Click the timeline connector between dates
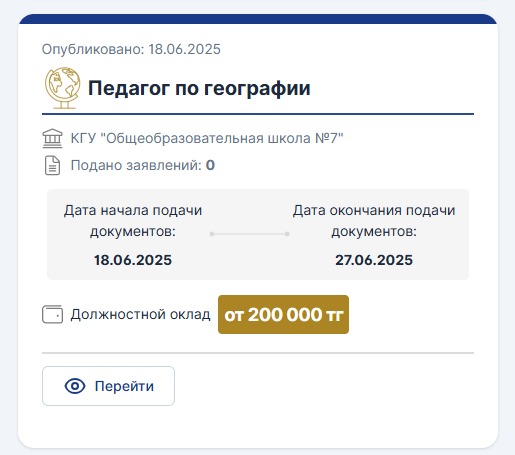Viewport: 515px width, 455px height. click(249, 234)
